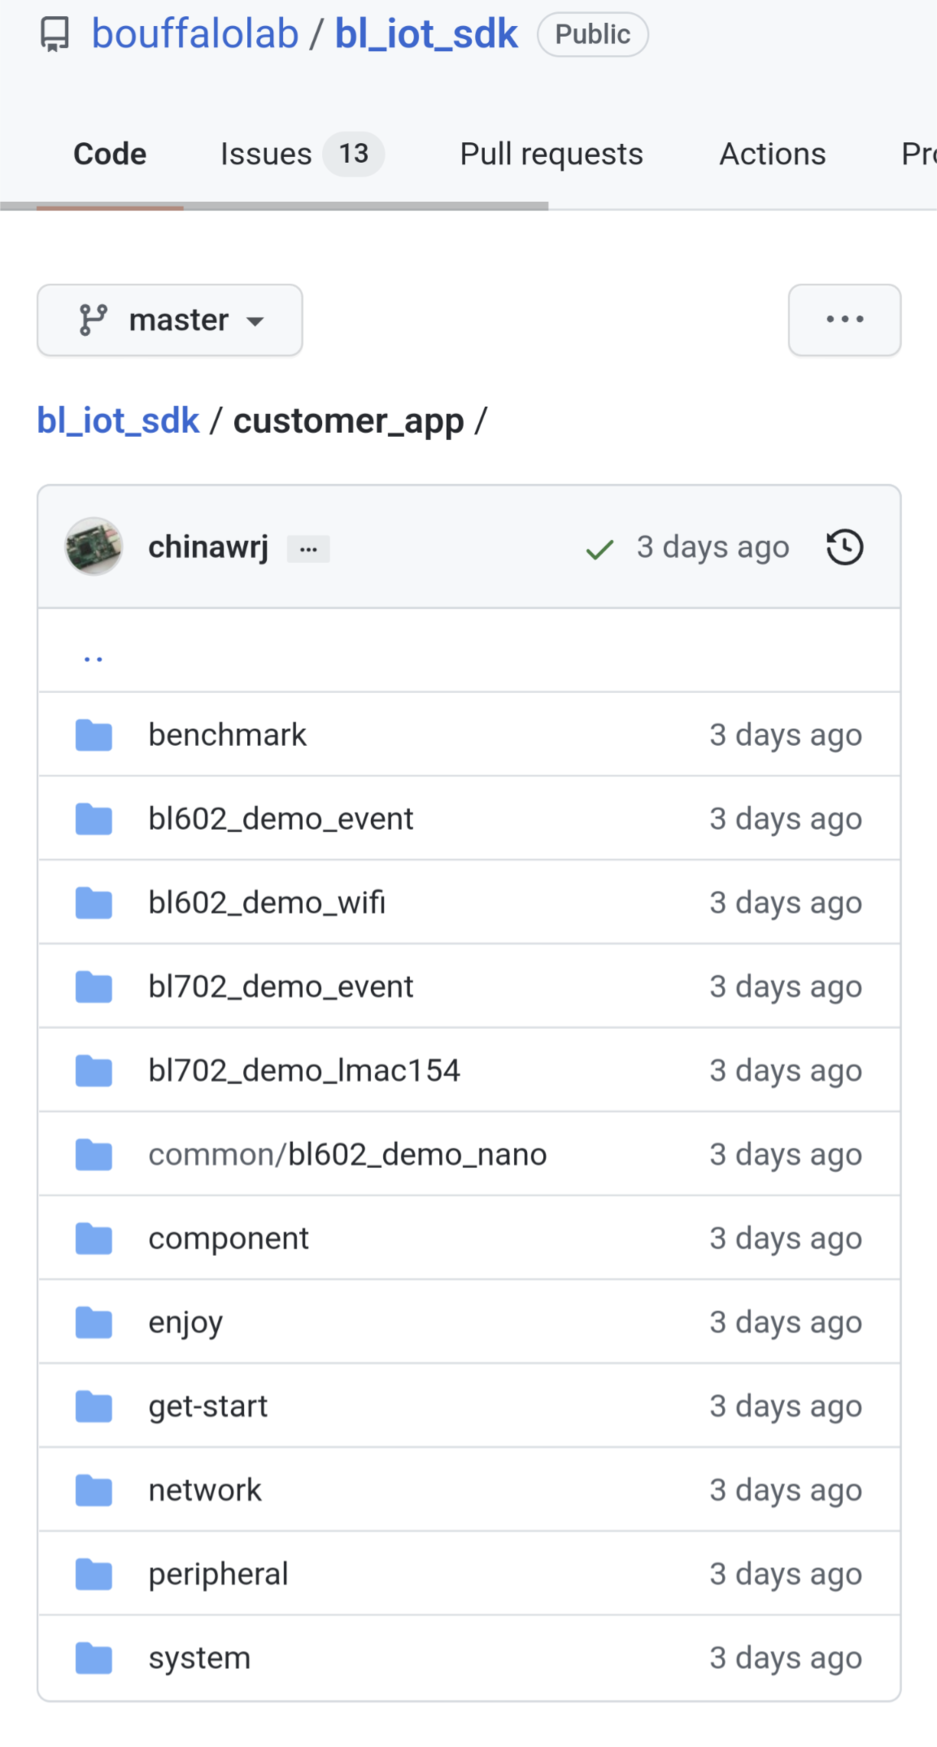Click the enjoy folder icon
Viewport: 937px width, 1747px height.
point(94,1322)
